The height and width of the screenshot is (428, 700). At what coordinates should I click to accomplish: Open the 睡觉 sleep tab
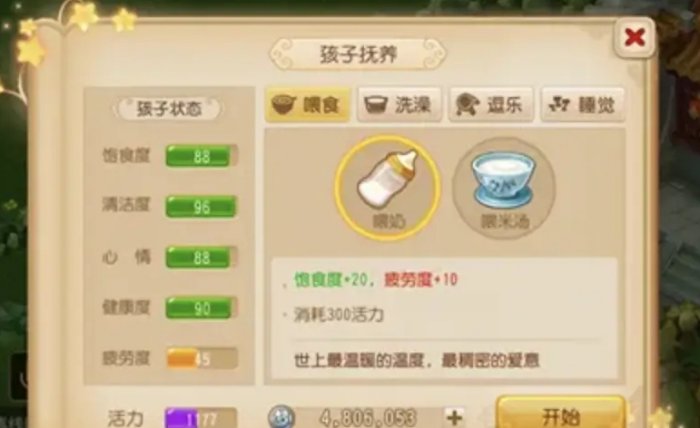[582, 105]
